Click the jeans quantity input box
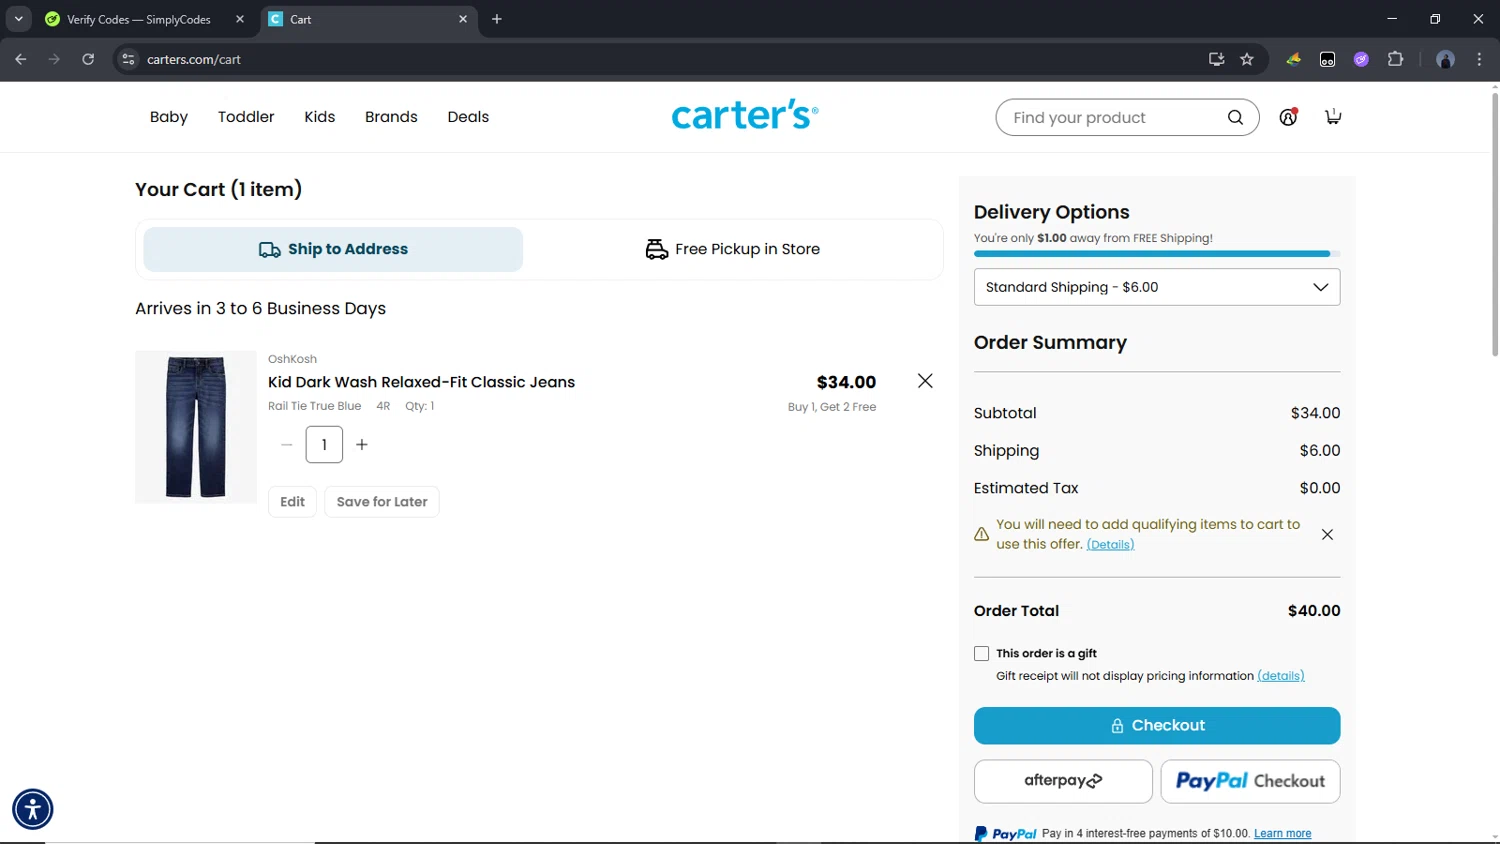Viewport: 1500px width, 844px height. [324, 445]
